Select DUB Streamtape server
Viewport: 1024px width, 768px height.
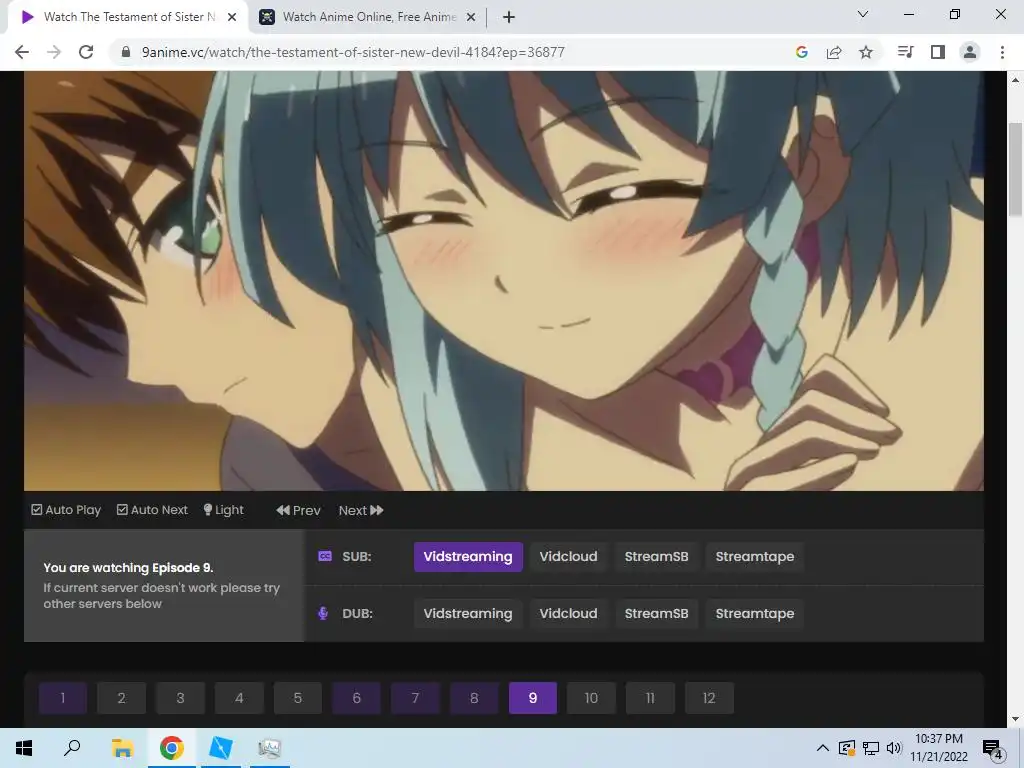[x=755, y=614]
